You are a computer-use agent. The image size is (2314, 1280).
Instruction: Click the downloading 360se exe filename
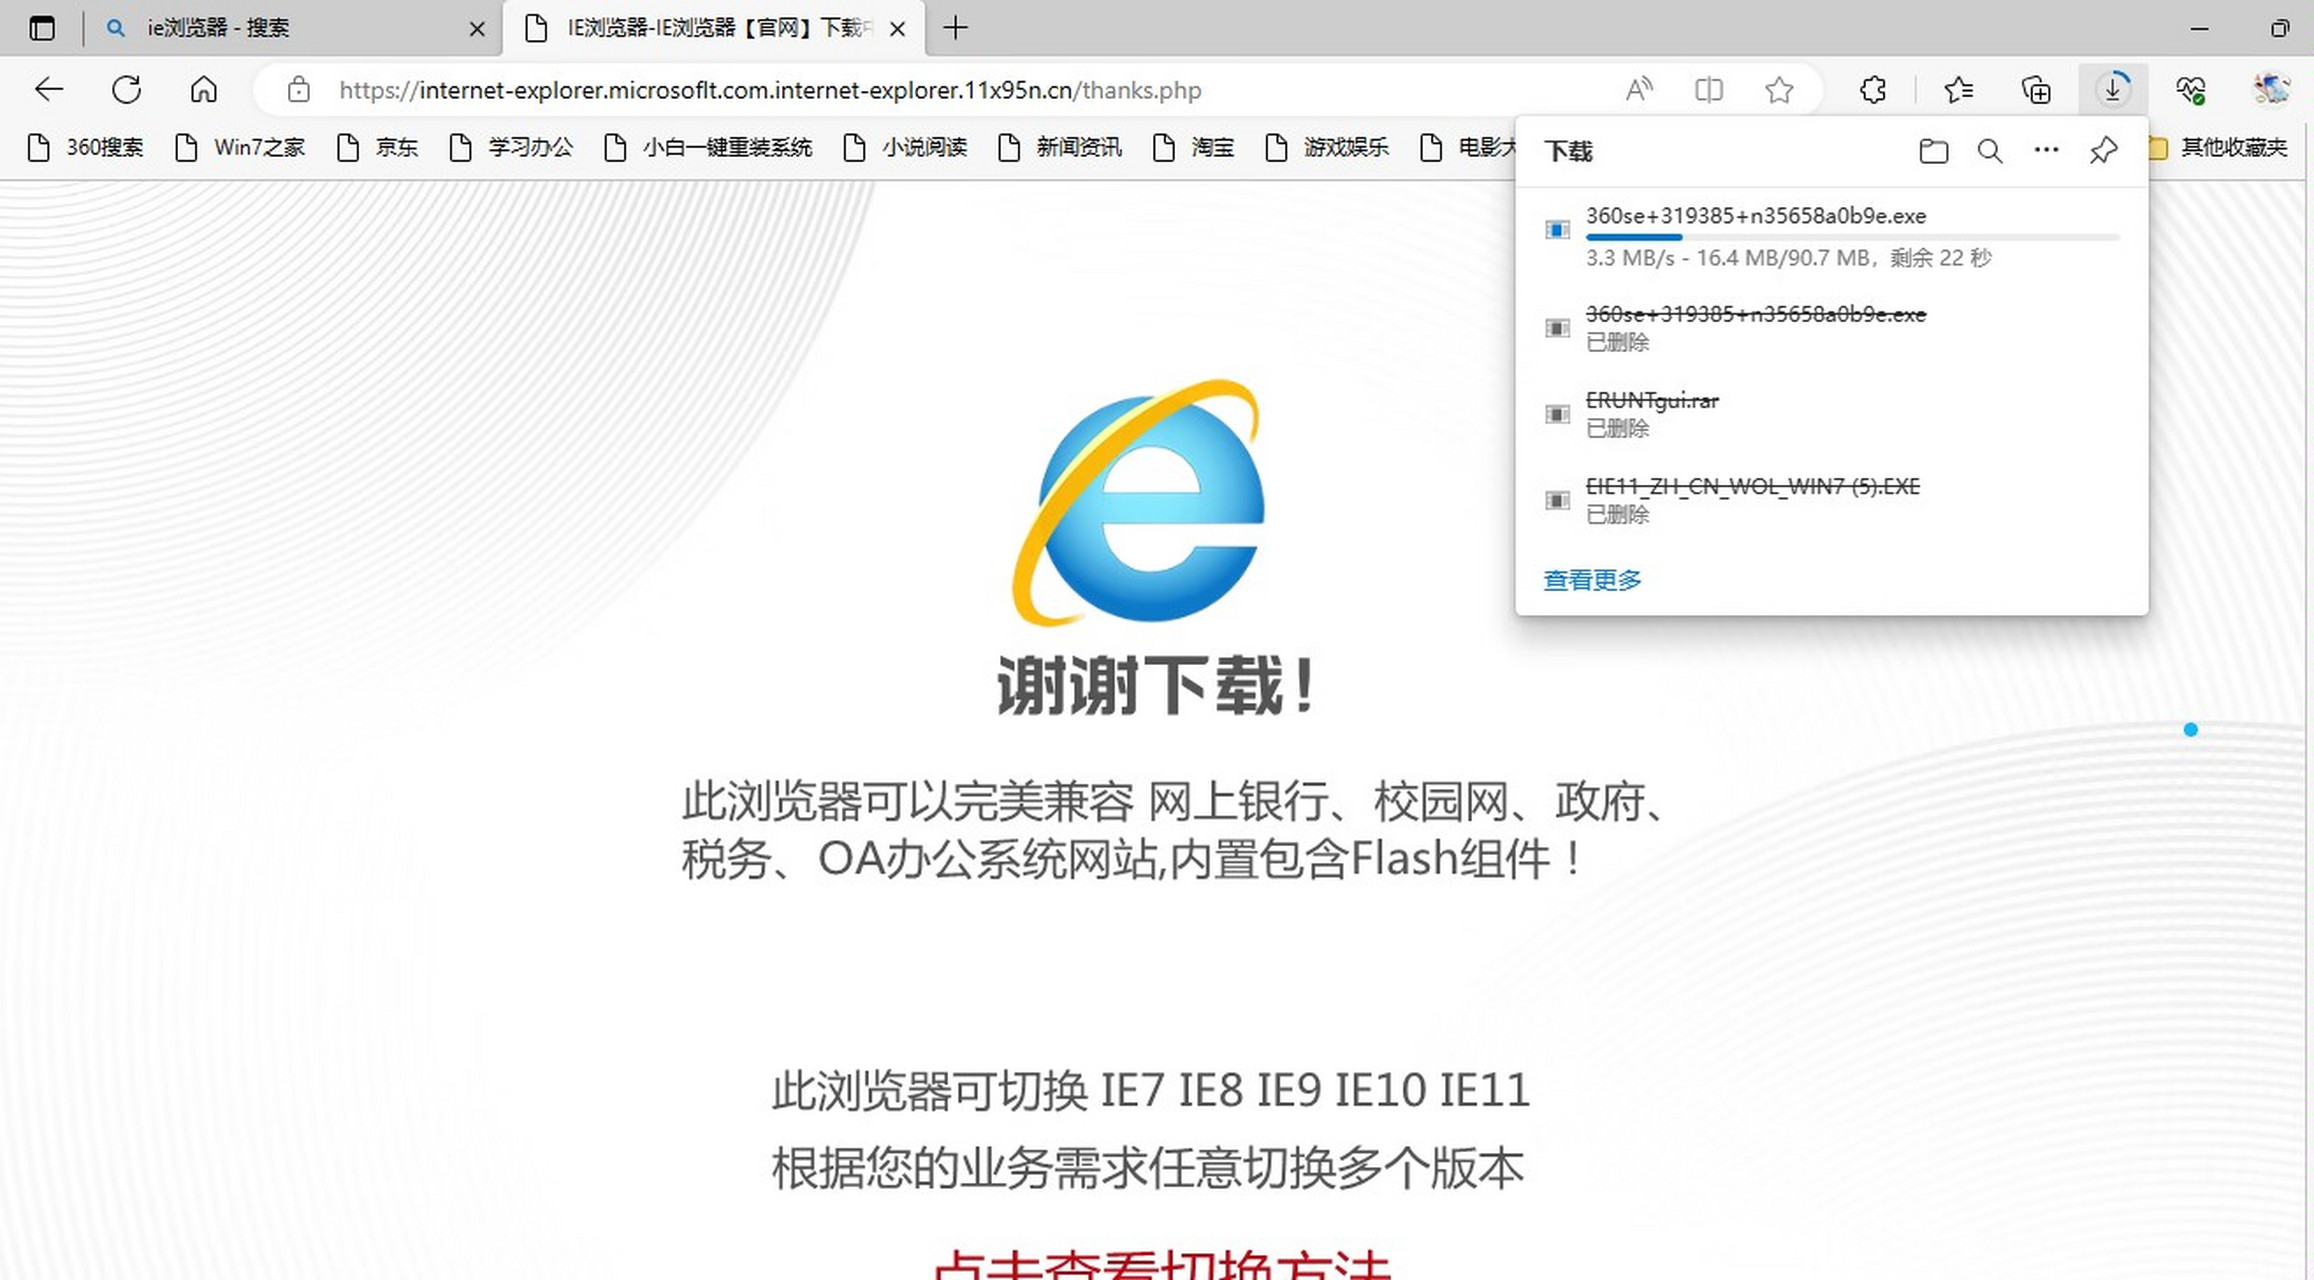pos(1755,216)
